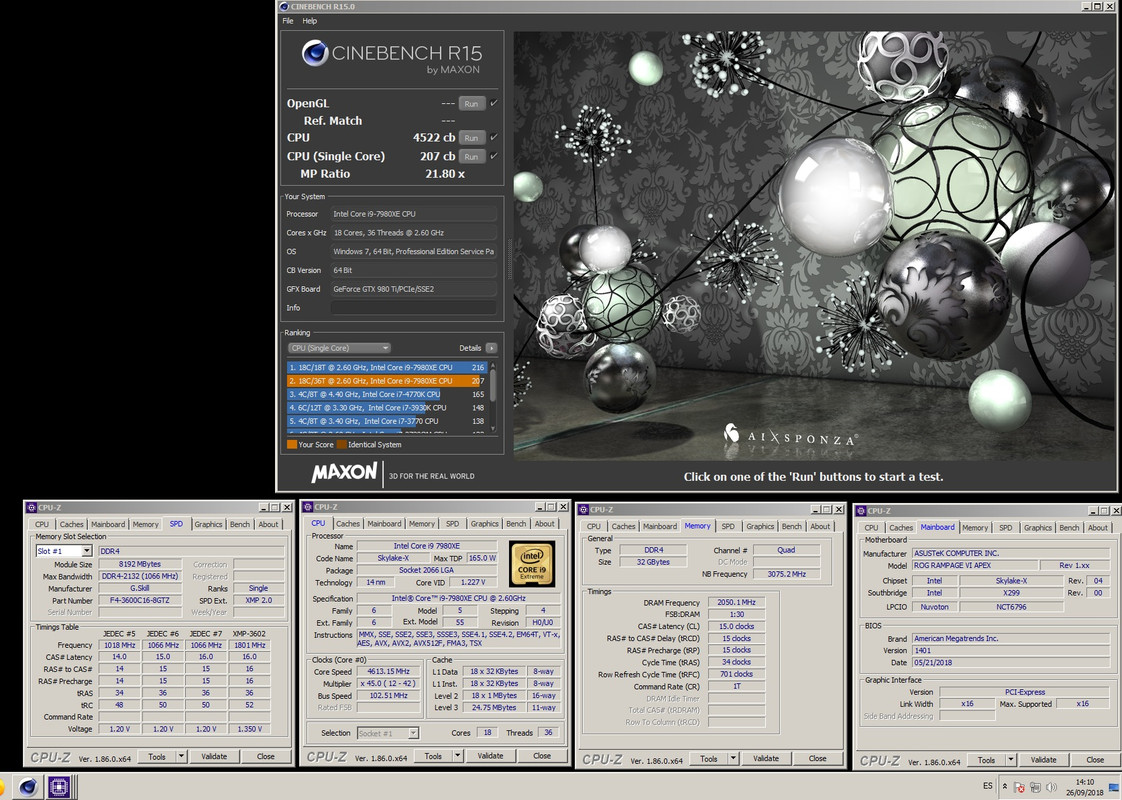Image resolution: width=1122 pixels, height=800 pixels.
Task: Switch to Mainboard tab in CPU window
Action: pyautogui.click(x=384, y=524)
